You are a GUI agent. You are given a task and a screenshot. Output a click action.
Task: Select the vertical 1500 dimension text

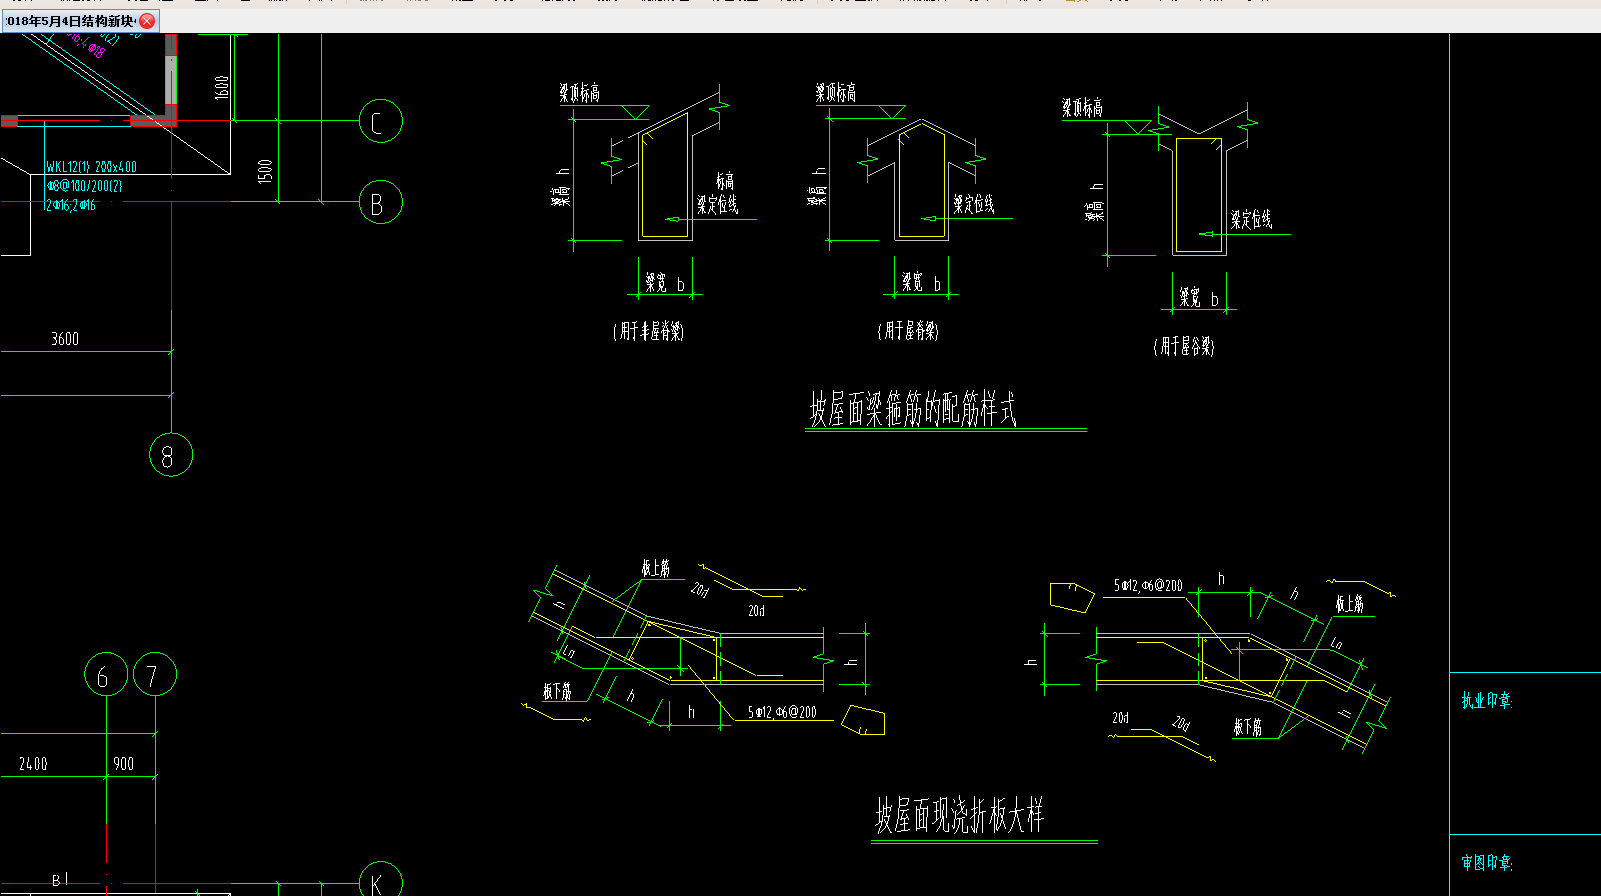pos(265,171)
